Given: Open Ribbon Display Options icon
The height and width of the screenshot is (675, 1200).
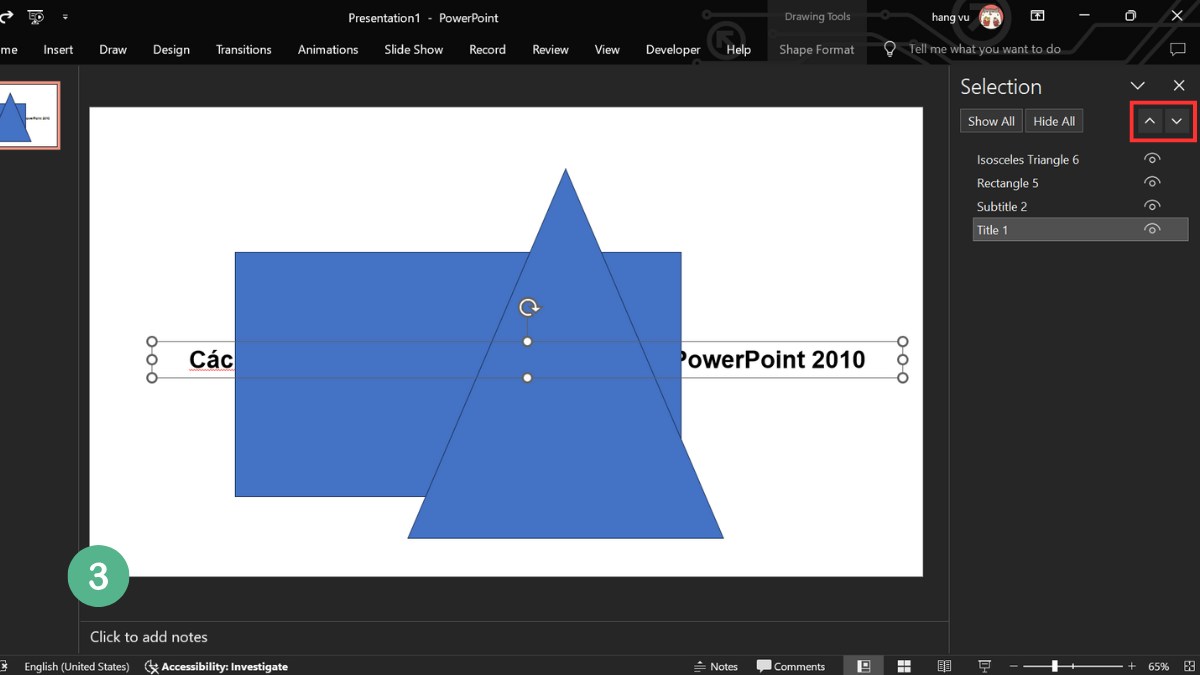Looking at the screenshot, I should (x=1038, y=16).
